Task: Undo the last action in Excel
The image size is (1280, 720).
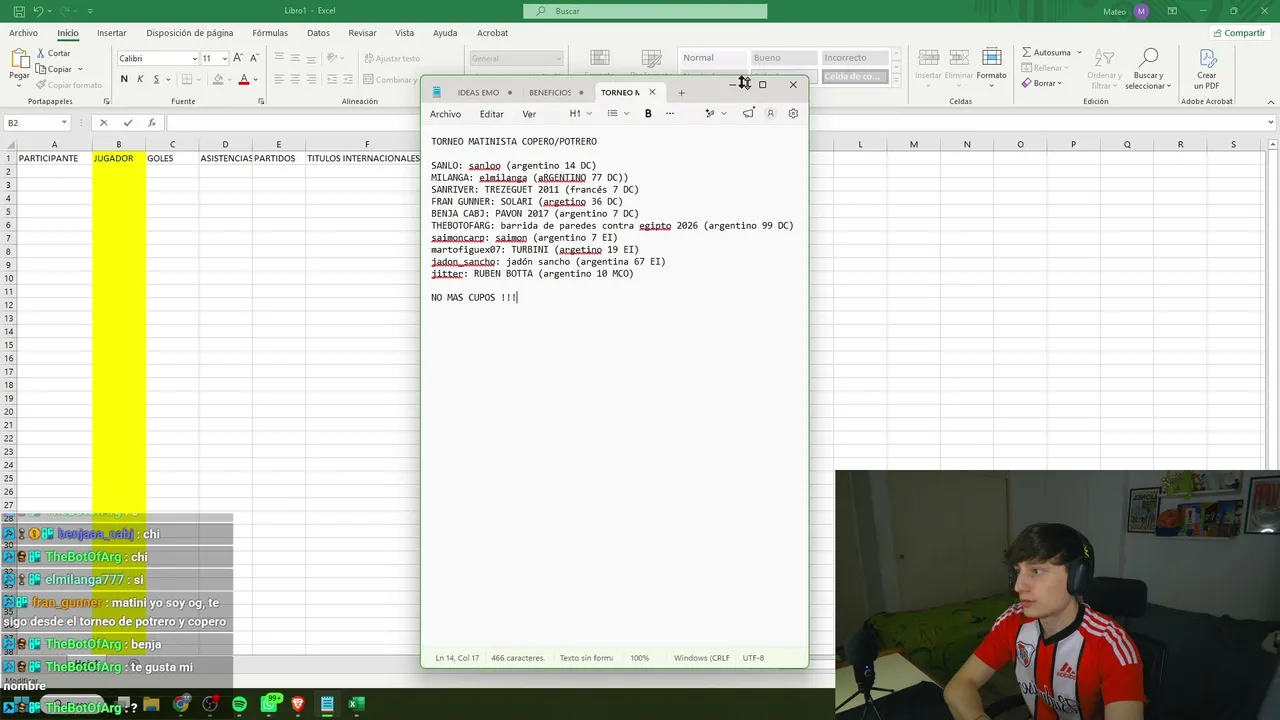Action: 38,10
